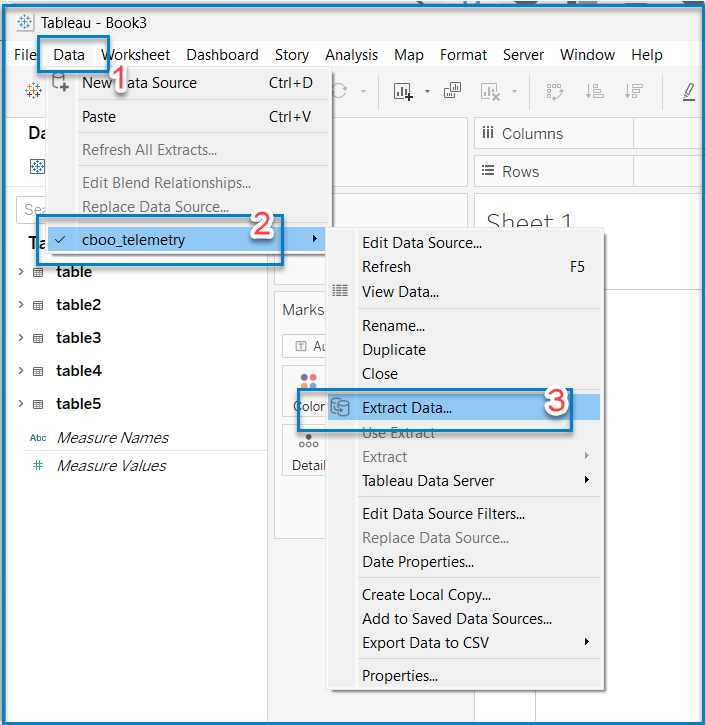Open the Server menu
Image resolution: width=706 pixels, height=725 pixels.
523,55
